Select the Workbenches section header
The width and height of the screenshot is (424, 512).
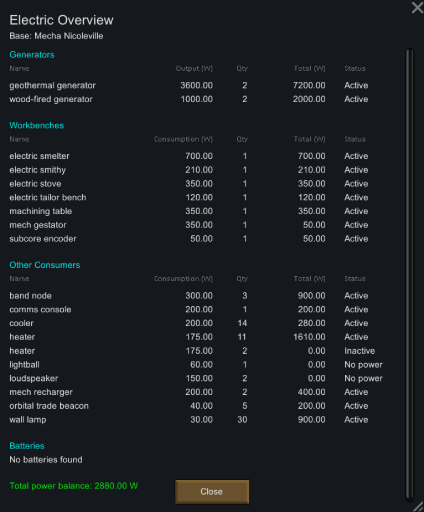point(36,125)
